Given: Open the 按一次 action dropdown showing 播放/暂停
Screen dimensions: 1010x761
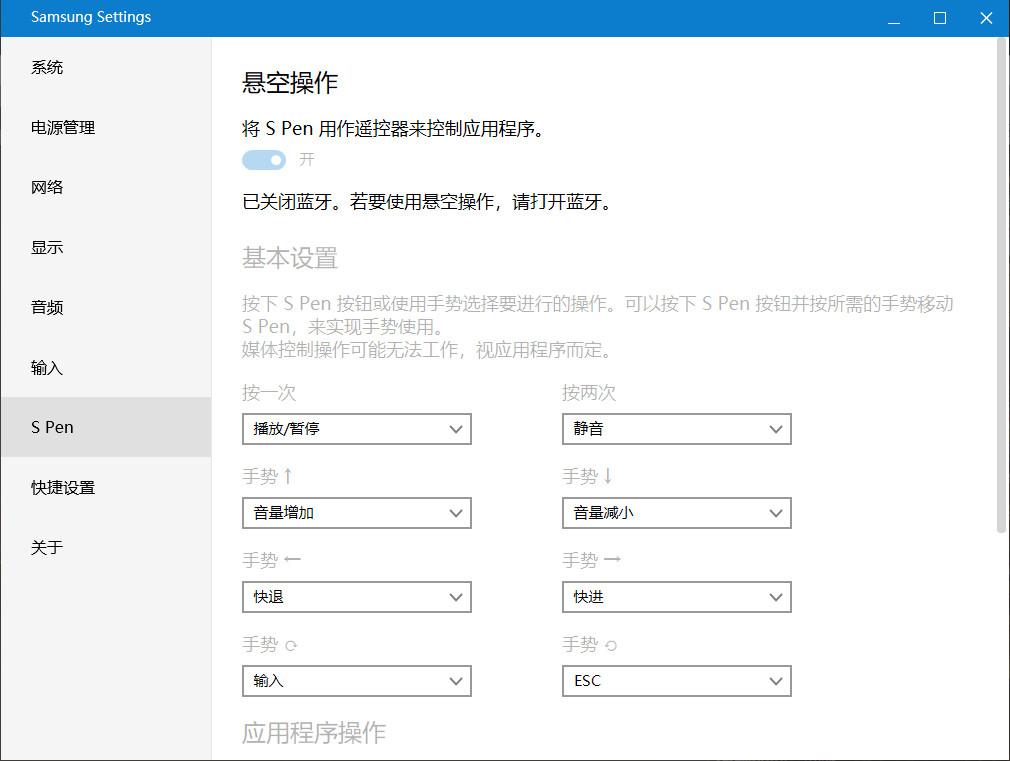Looking at the screenshot, I should click(356, 429).
